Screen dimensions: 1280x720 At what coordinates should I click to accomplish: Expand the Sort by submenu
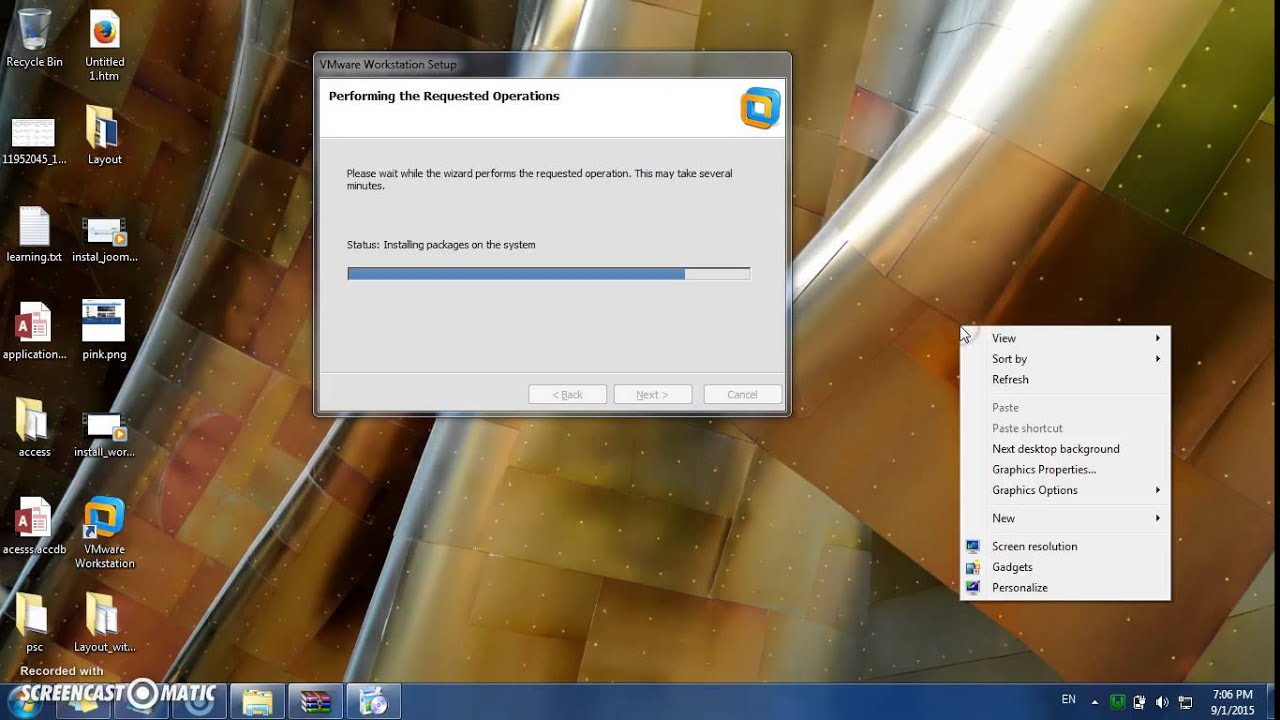(x=1065, y=359)
